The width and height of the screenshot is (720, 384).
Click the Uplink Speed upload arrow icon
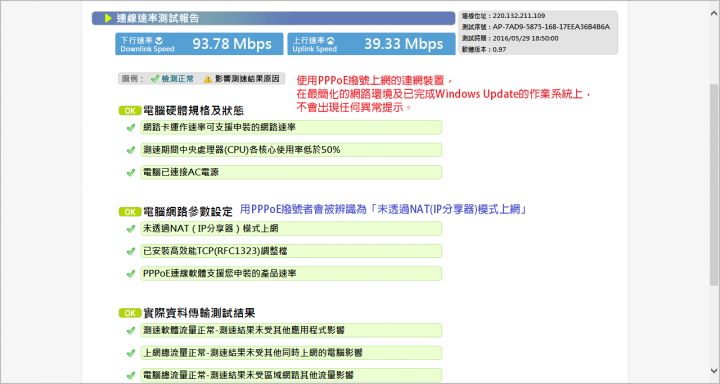(331, 41)
